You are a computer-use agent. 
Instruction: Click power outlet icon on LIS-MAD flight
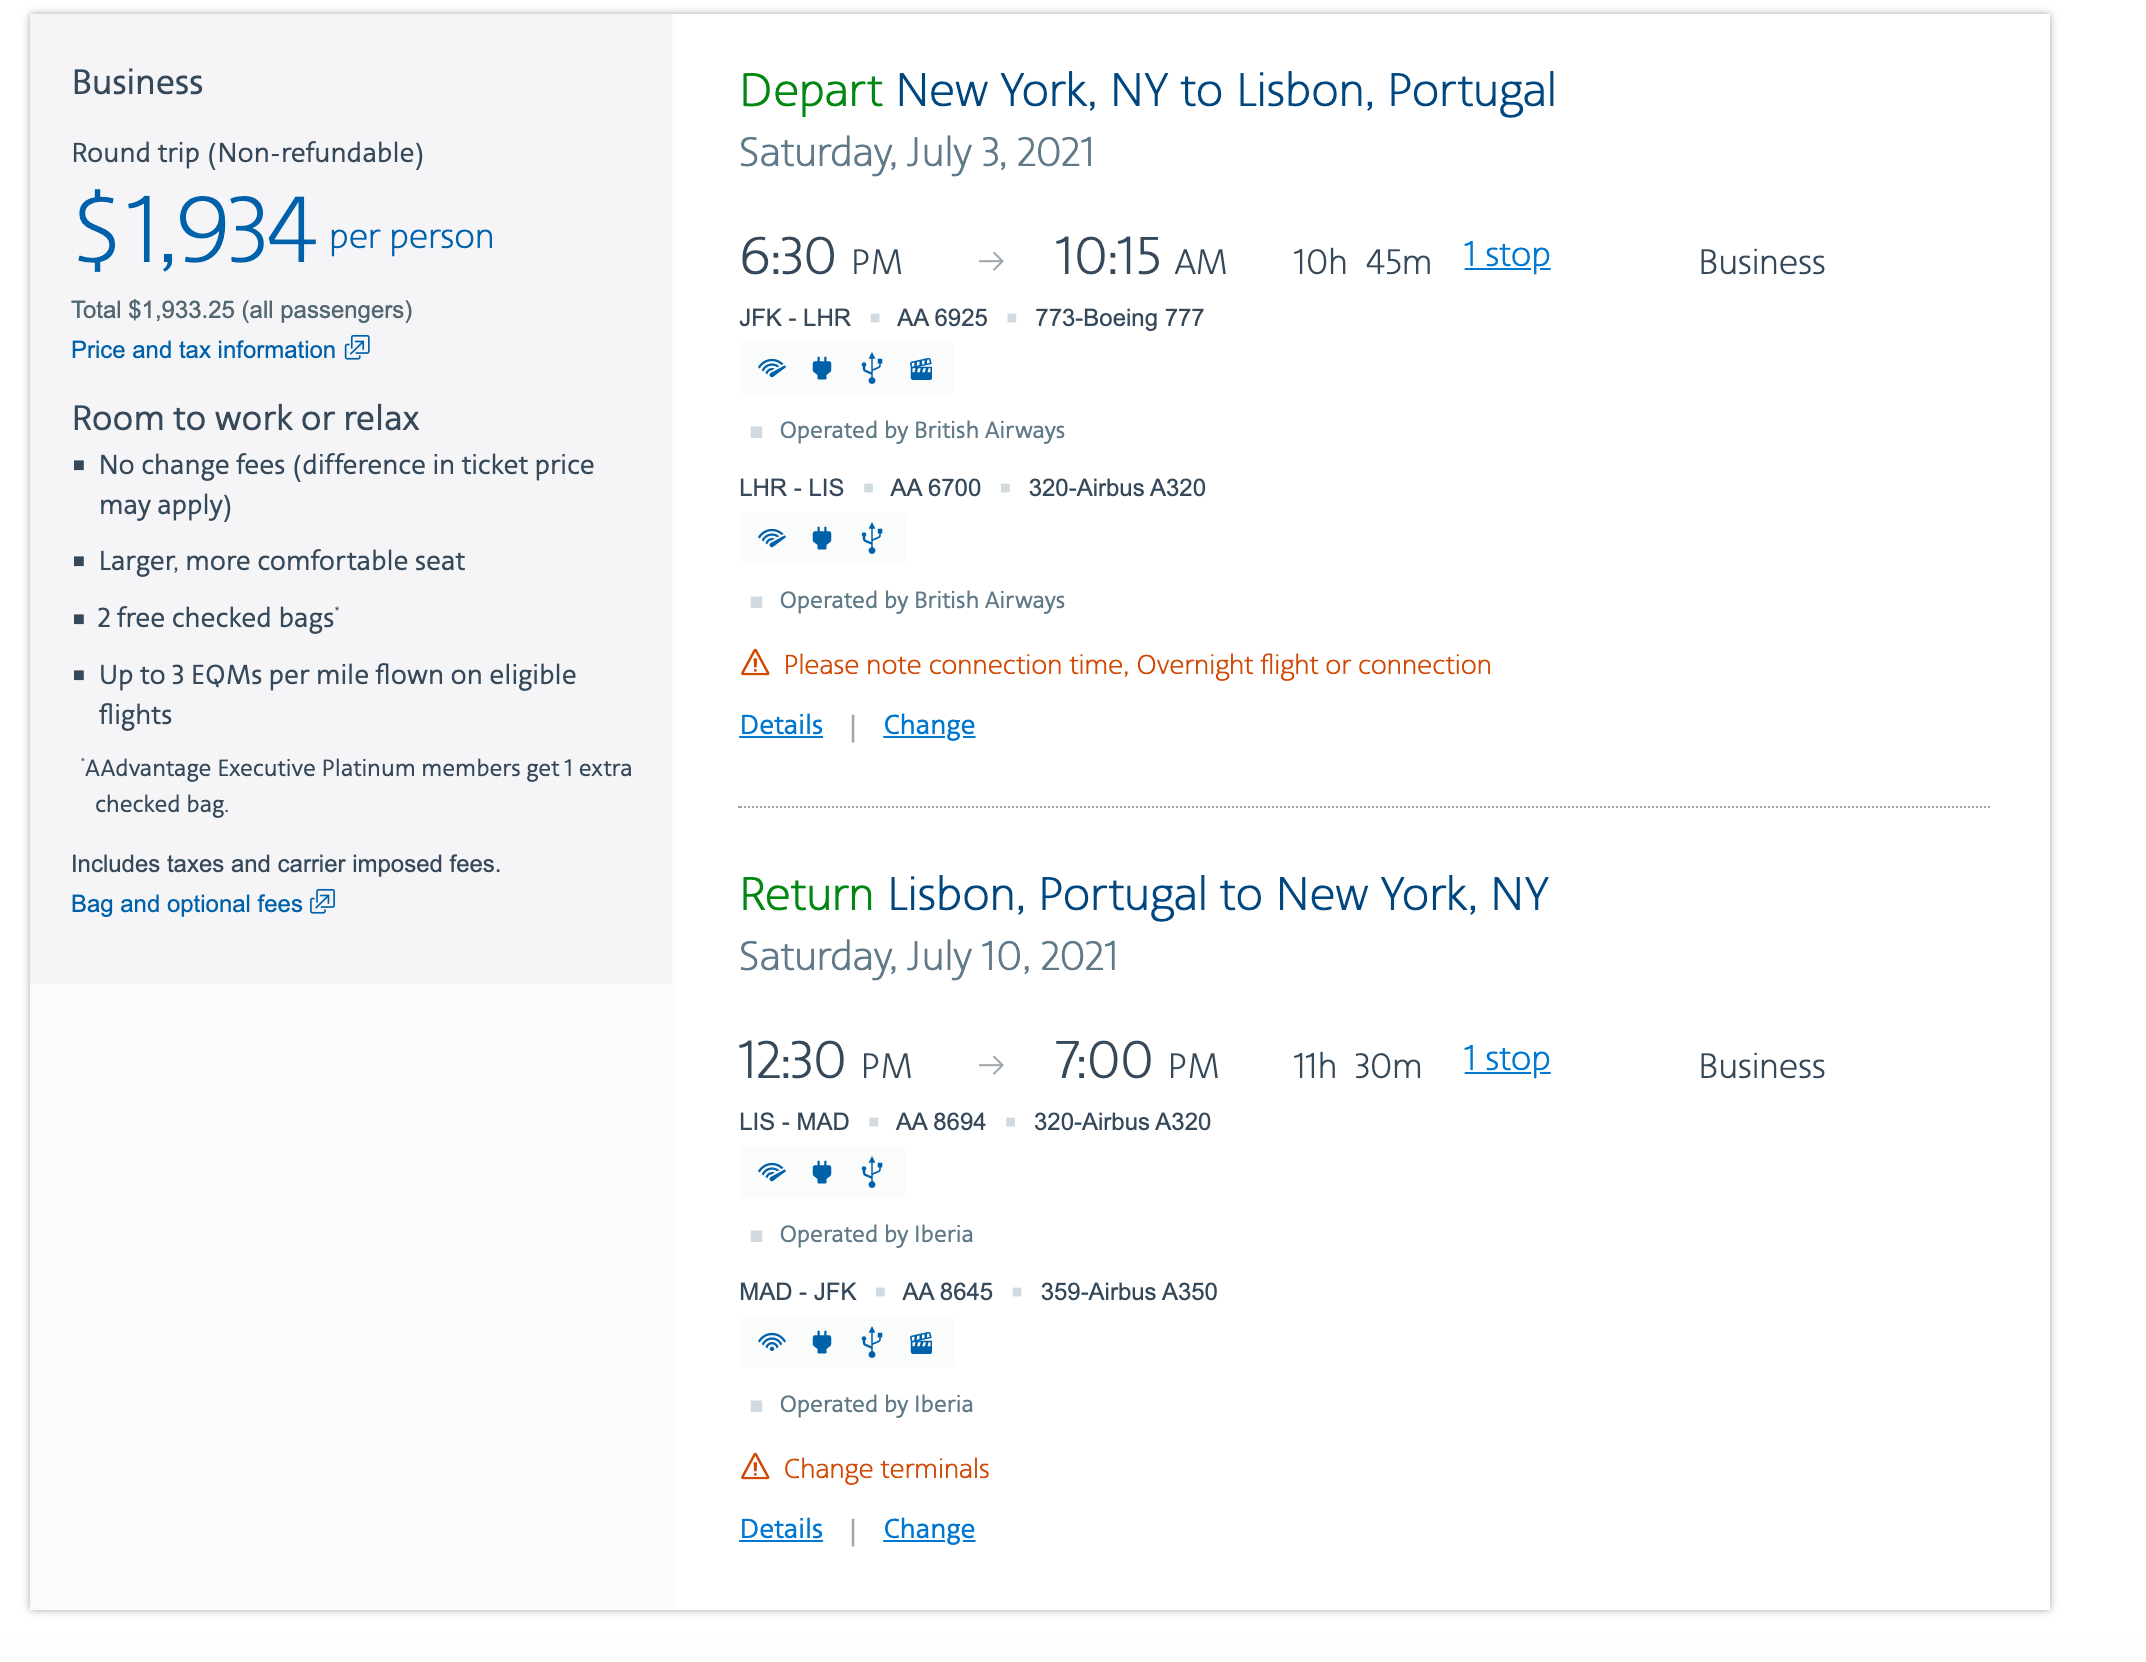(822, 1172)
